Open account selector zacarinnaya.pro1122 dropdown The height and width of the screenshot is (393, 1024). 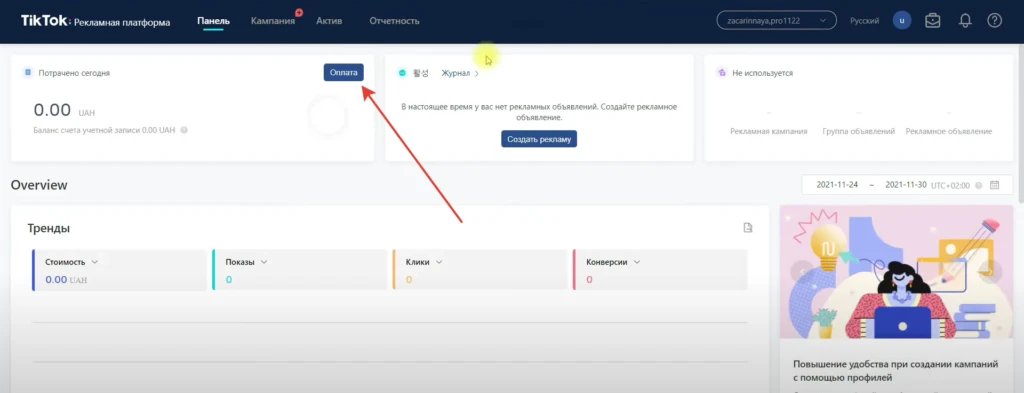pyautogui.click(x=776, y=21)
